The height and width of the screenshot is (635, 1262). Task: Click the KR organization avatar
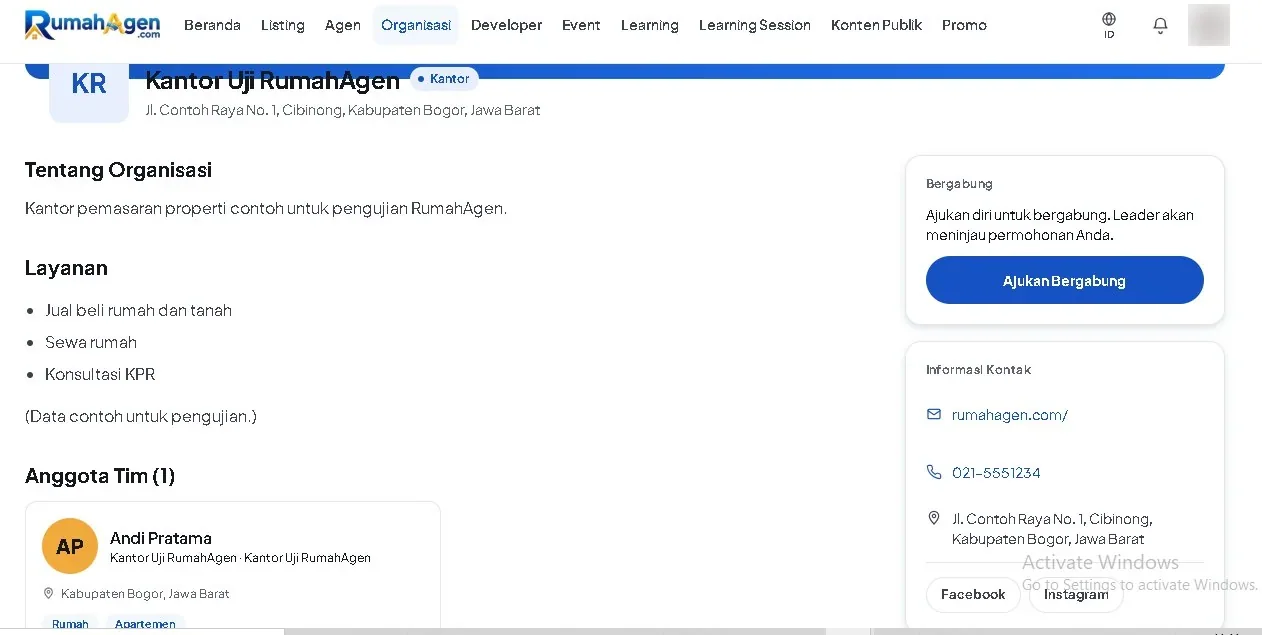point(89,88)
